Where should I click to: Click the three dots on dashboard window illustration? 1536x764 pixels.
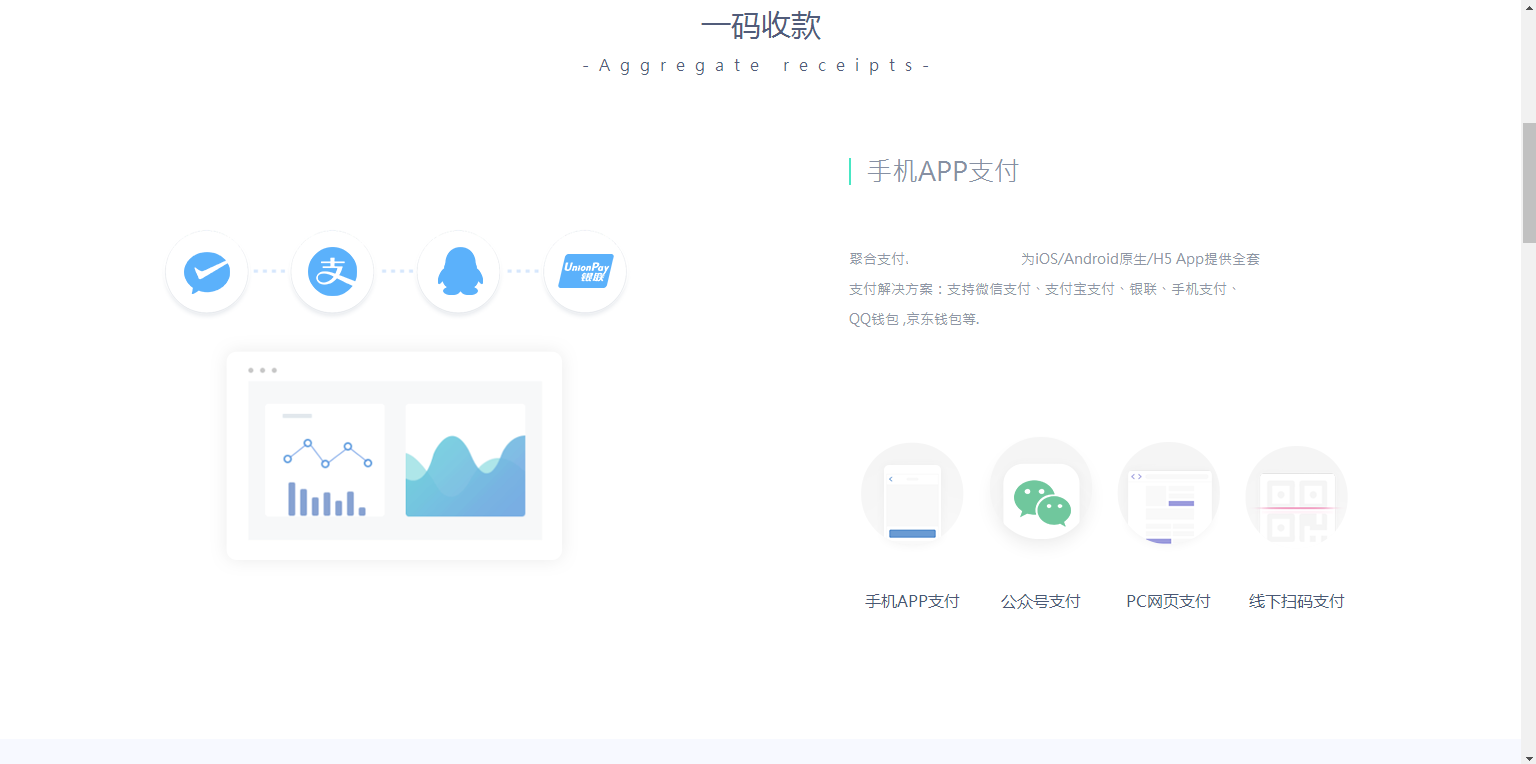click(x=262, y=370)
